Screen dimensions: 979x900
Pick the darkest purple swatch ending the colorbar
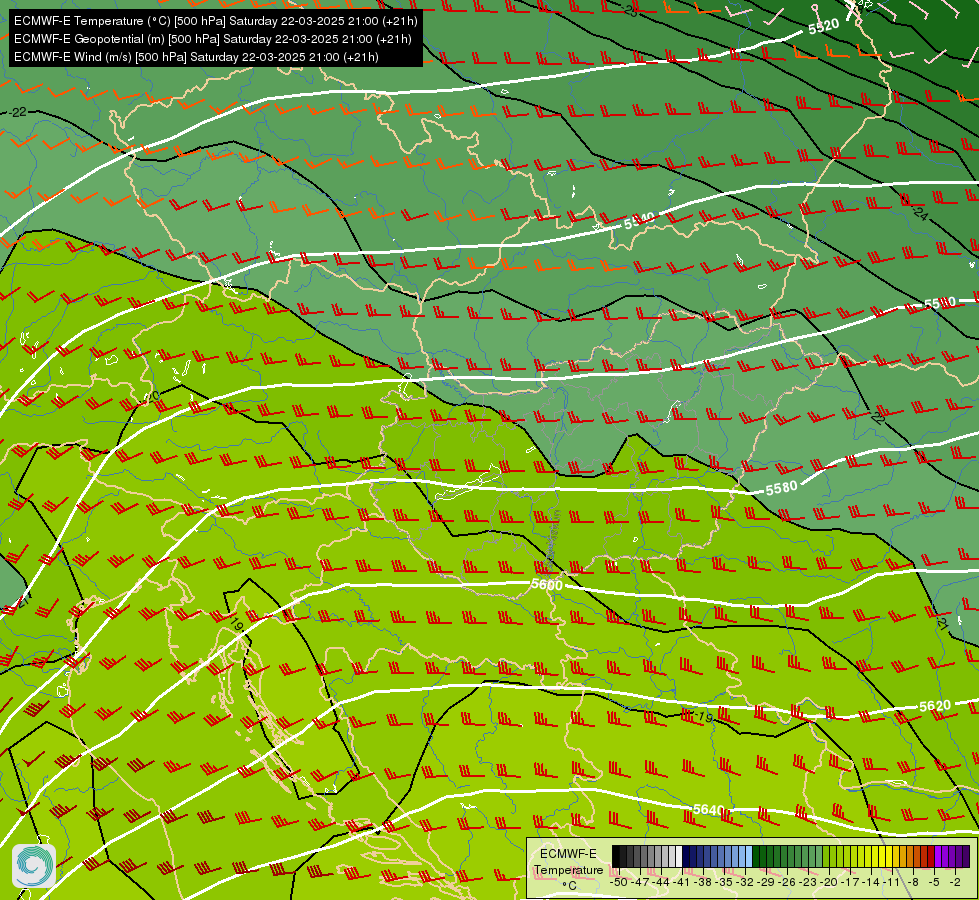pyautogui.click(x=966, y=856)
